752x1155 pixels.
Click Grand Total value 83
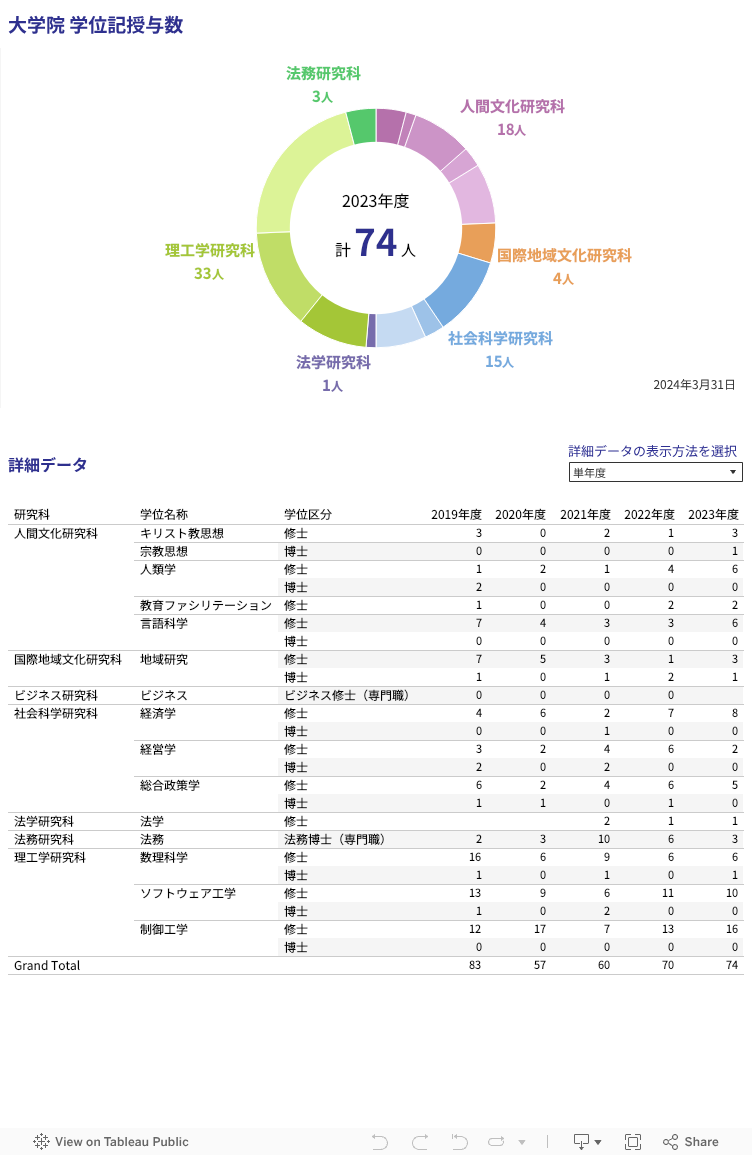(x=475, y=965)
